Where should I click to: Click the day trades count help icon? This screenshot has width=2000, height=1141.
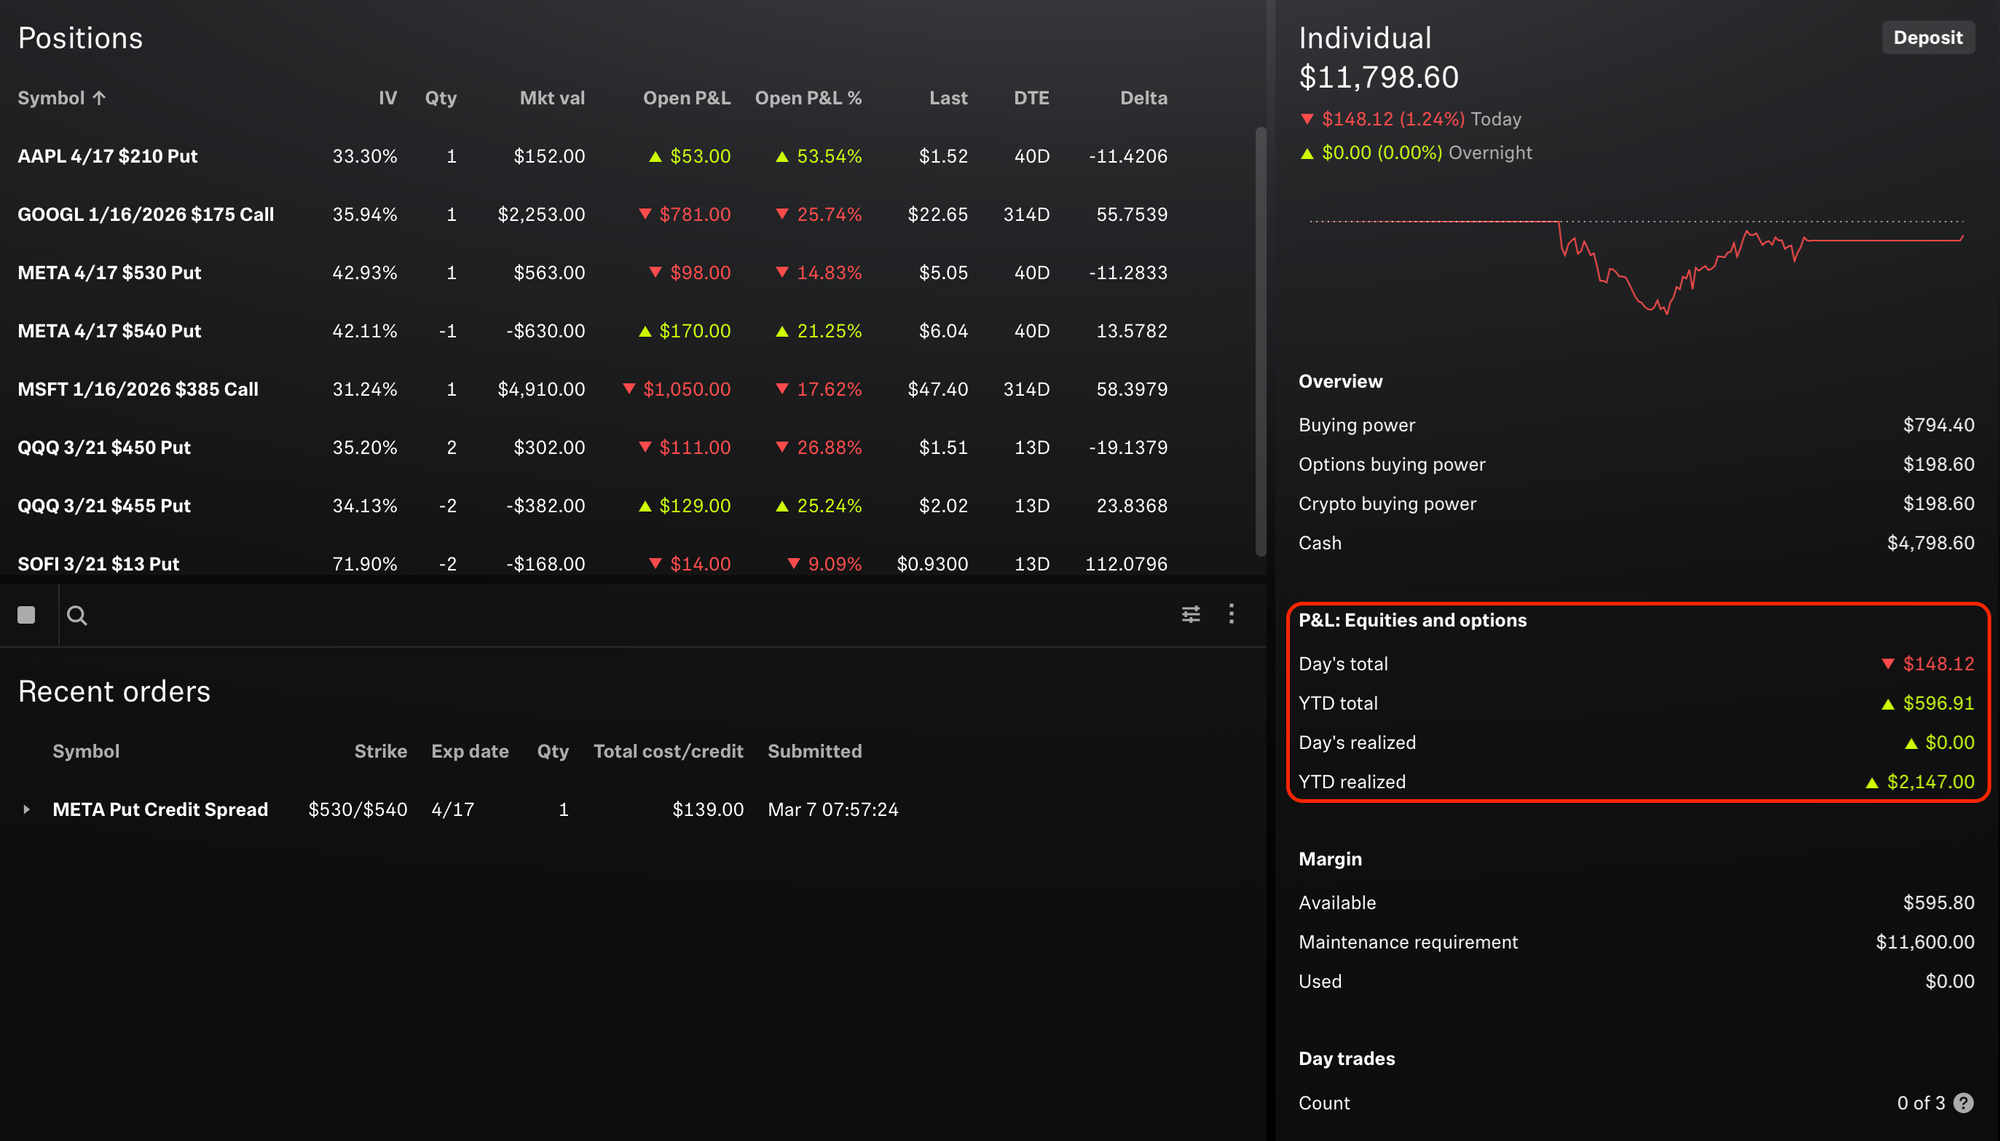coord(1964,1103)
